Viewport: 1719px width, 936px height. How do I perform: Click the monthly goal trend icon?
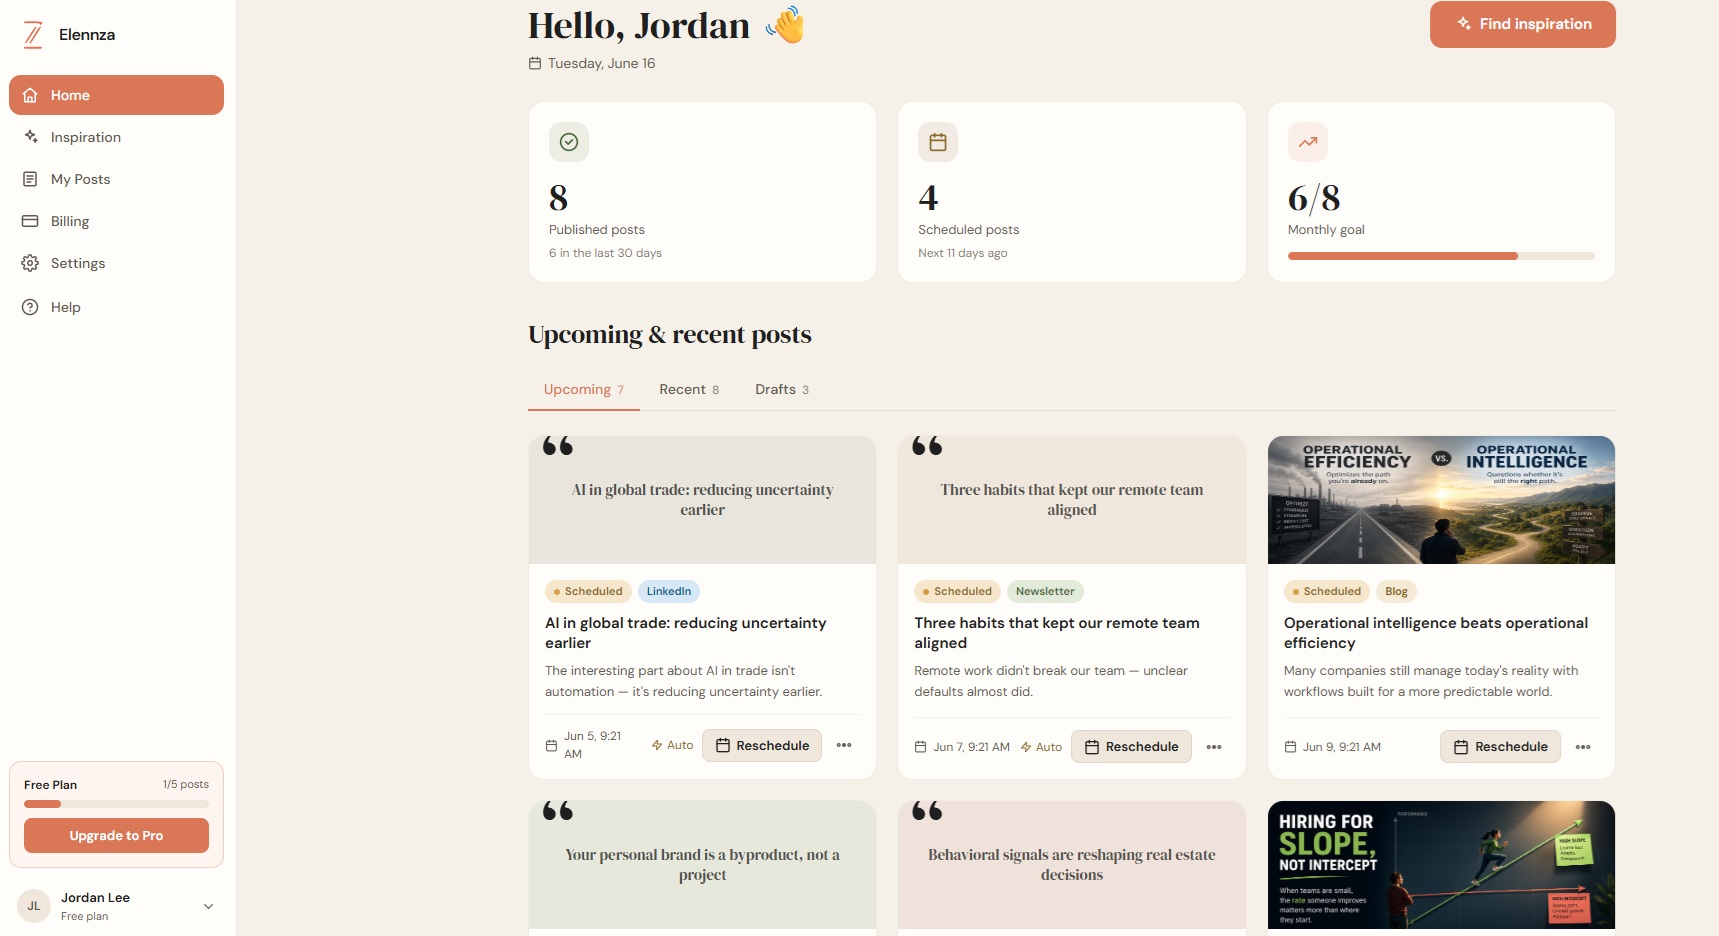coord(1308,142)
